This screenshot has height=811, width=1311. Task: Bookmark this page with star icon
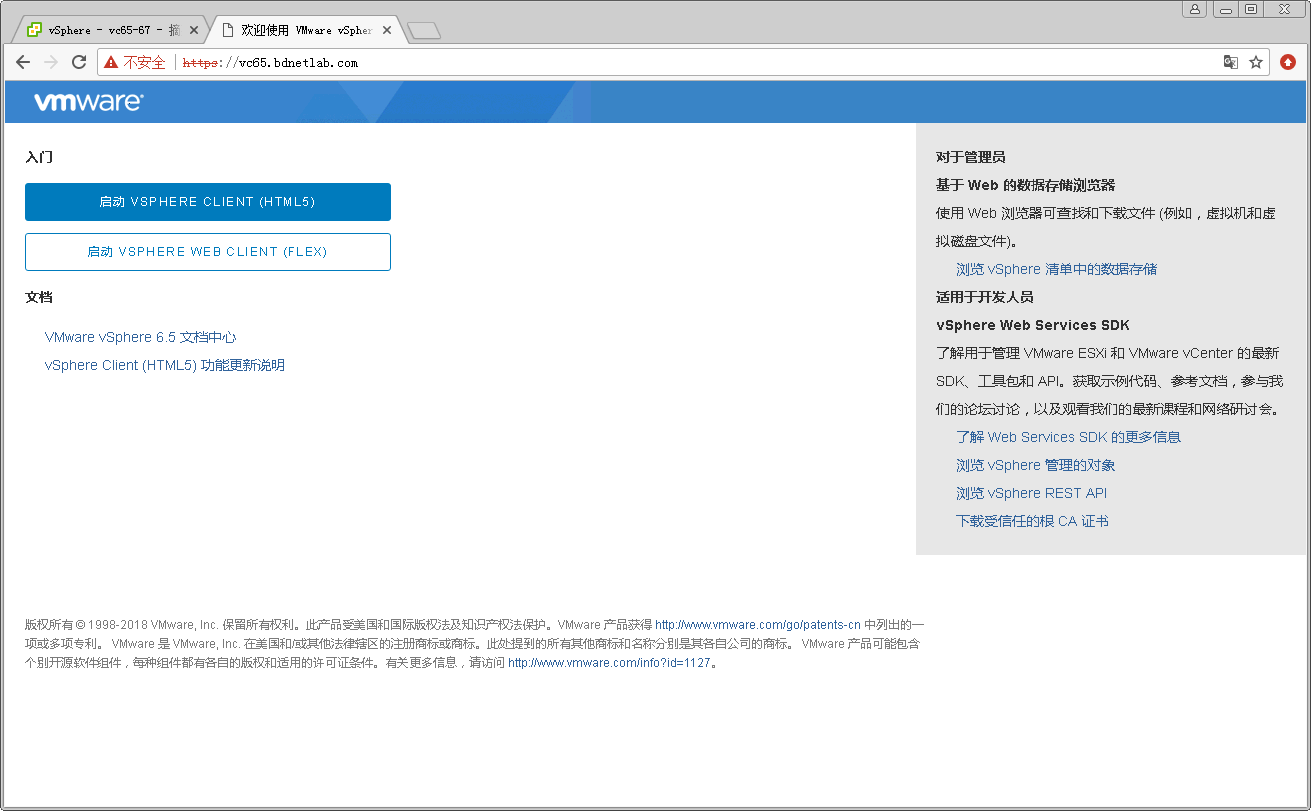coord(1256,62)
